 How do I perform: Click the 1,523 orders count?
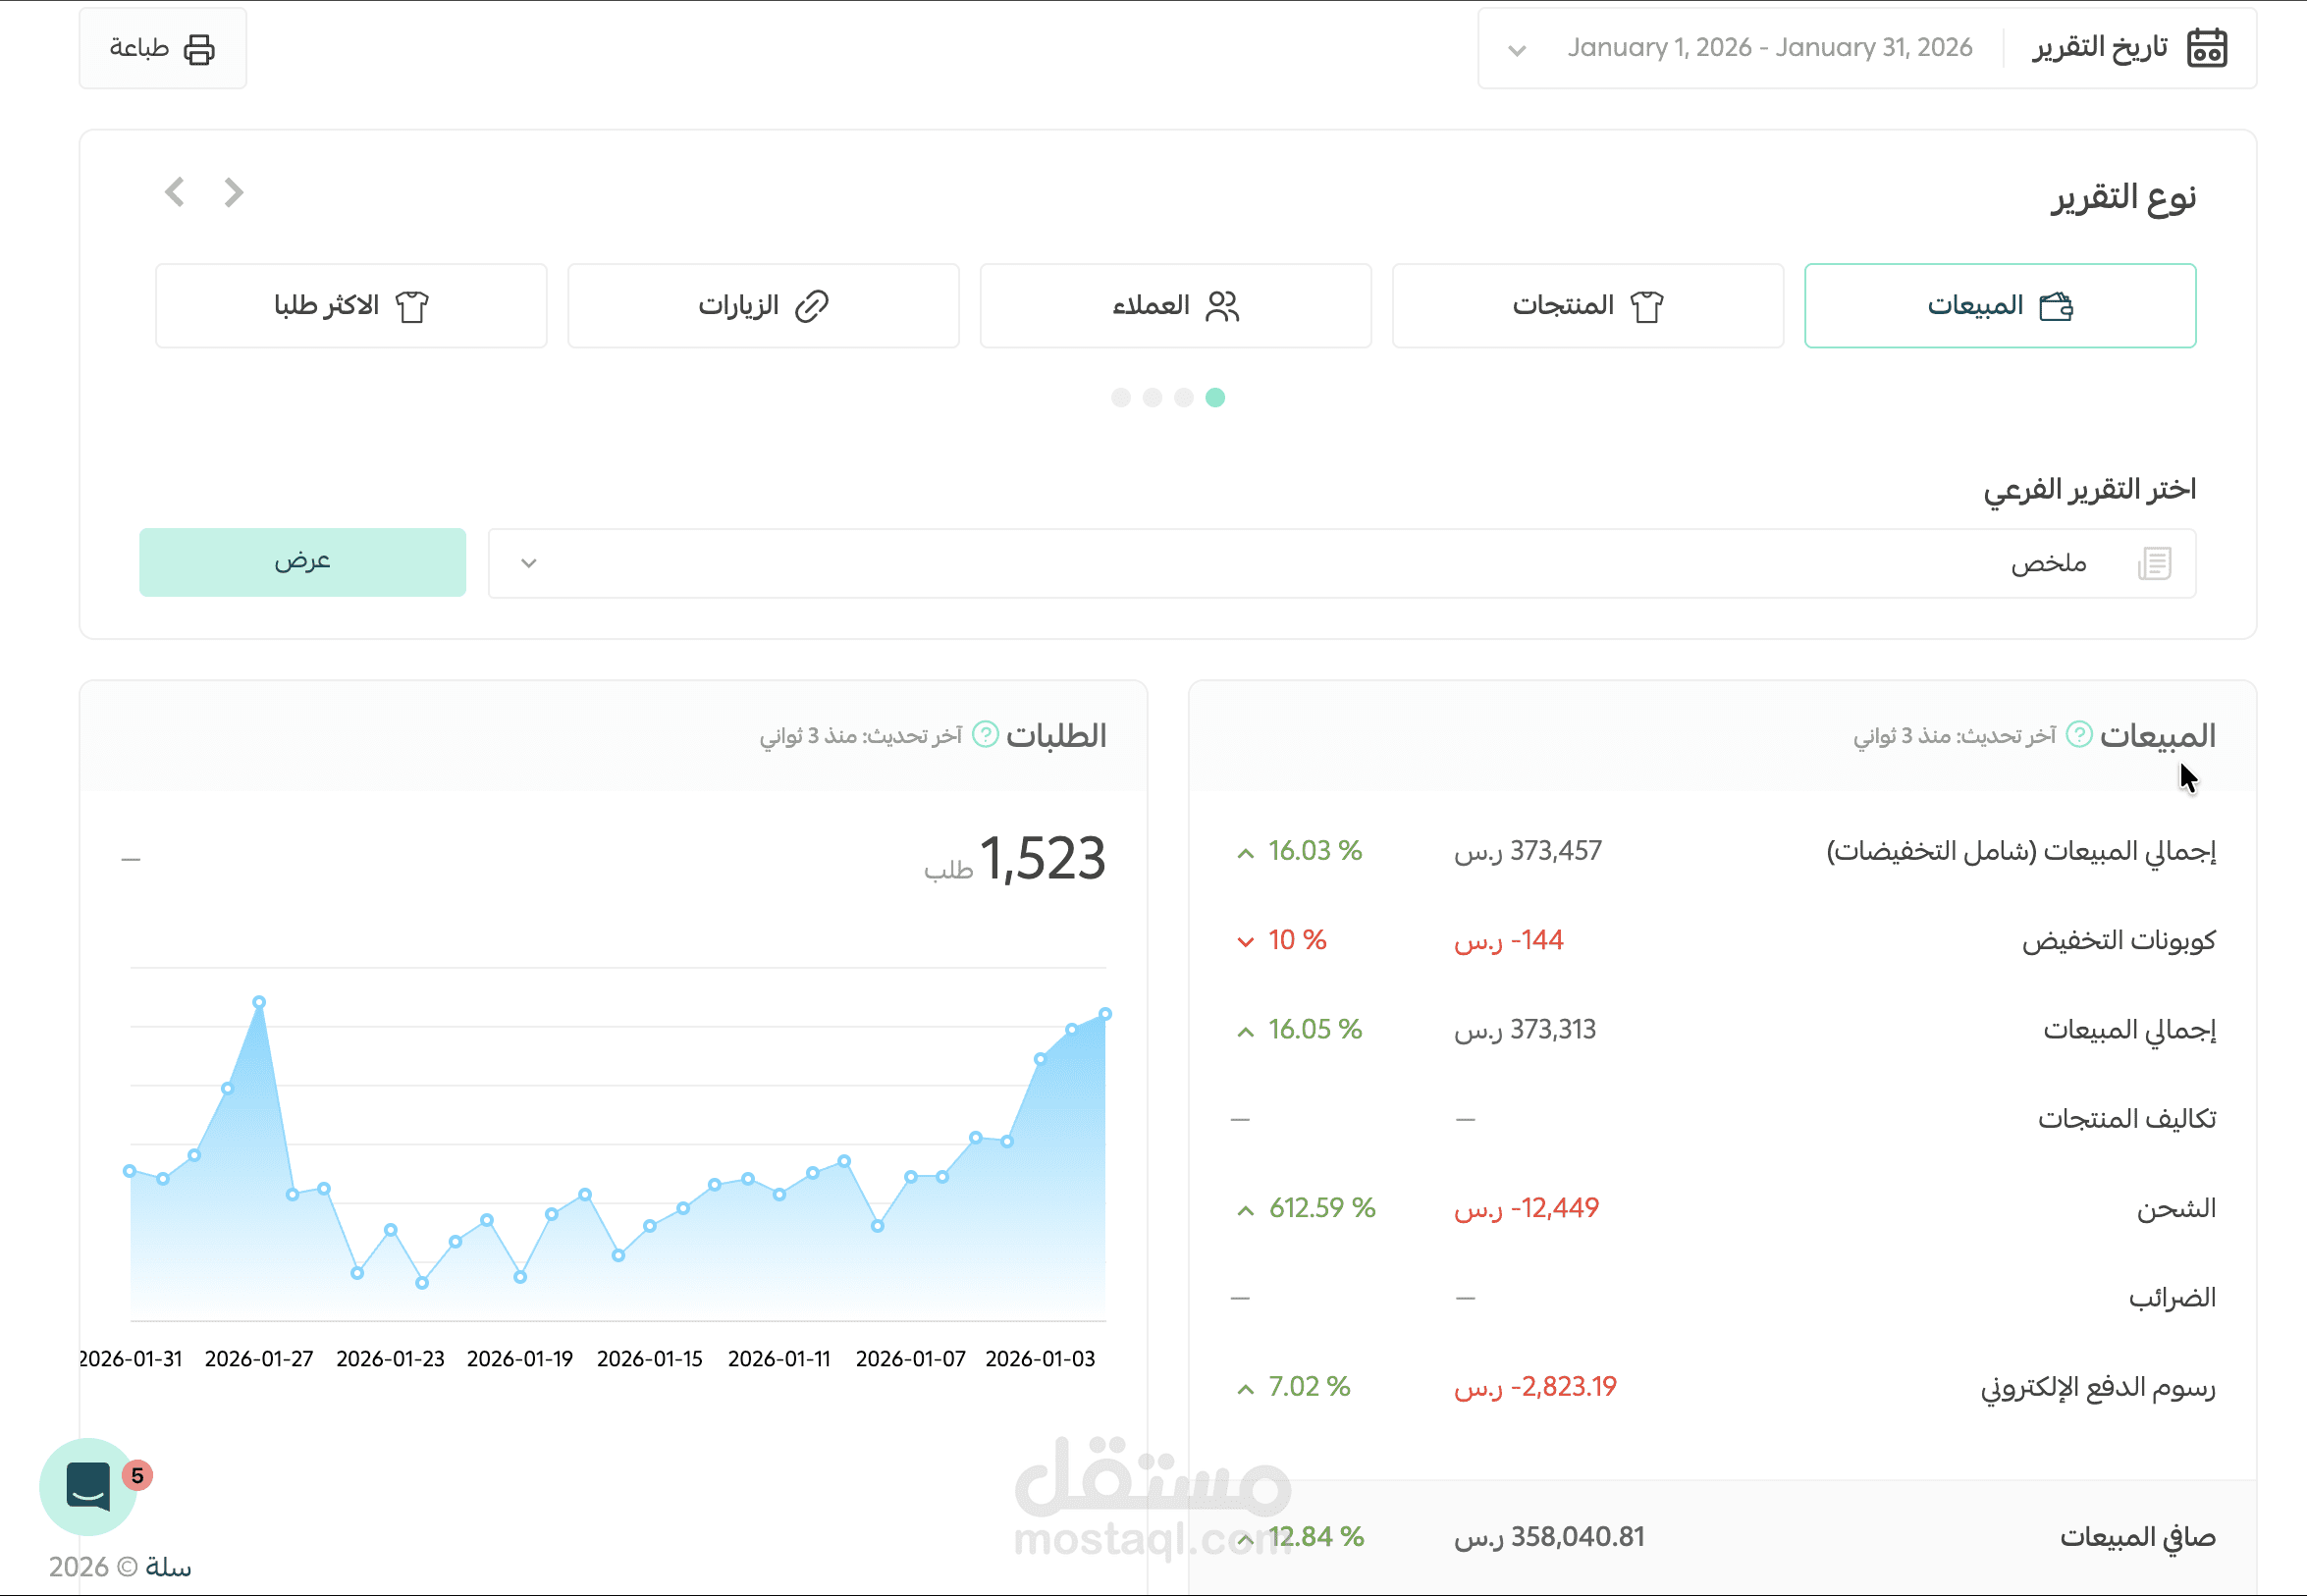pos(1042,859)
